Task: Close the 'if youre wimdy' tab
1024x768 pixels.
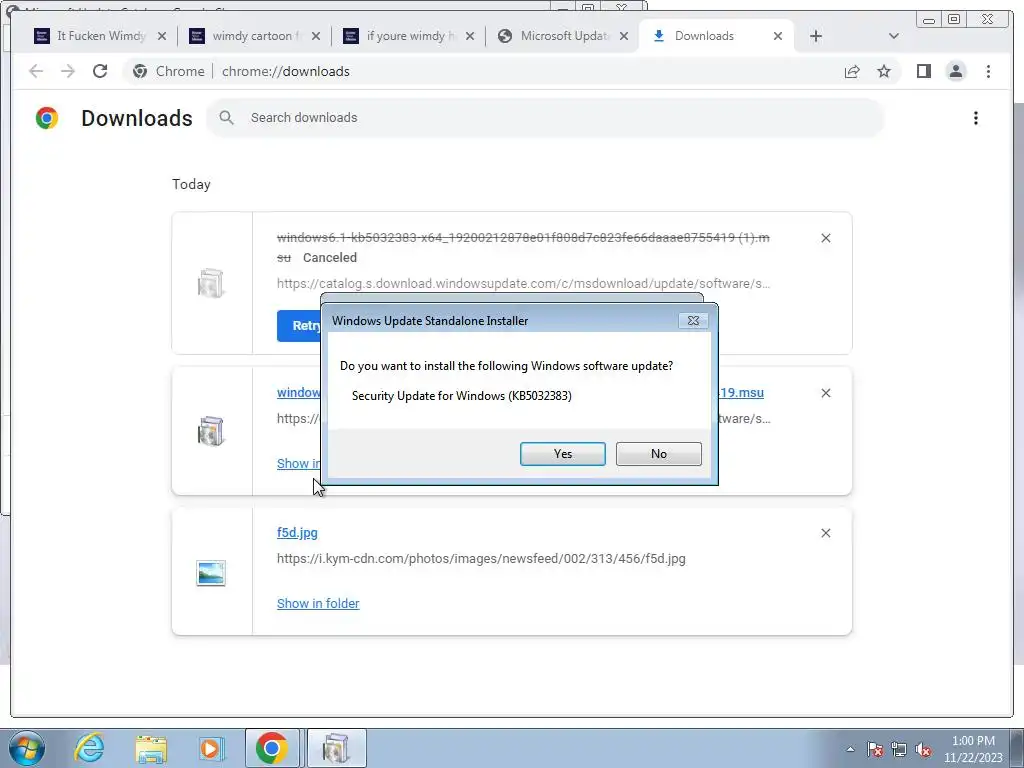Action: tap(470, 36)
